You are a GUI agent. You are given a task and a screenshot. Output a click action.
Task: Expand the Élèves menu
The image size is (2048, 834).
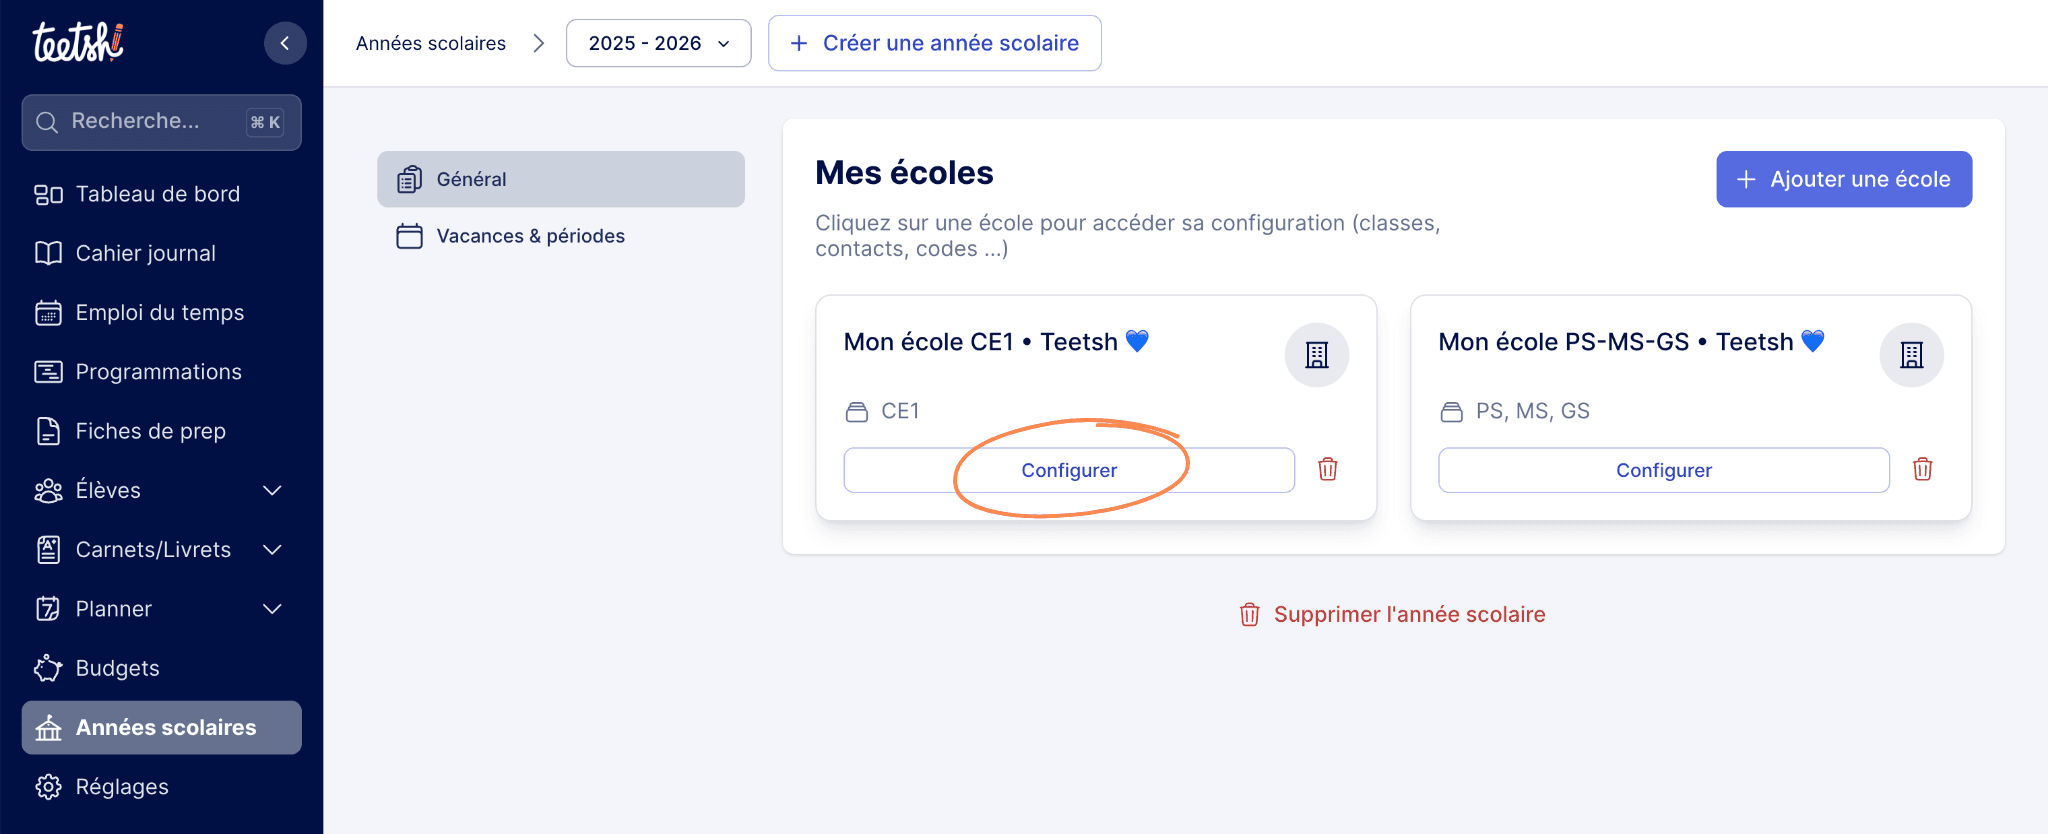tap(272, 490)
